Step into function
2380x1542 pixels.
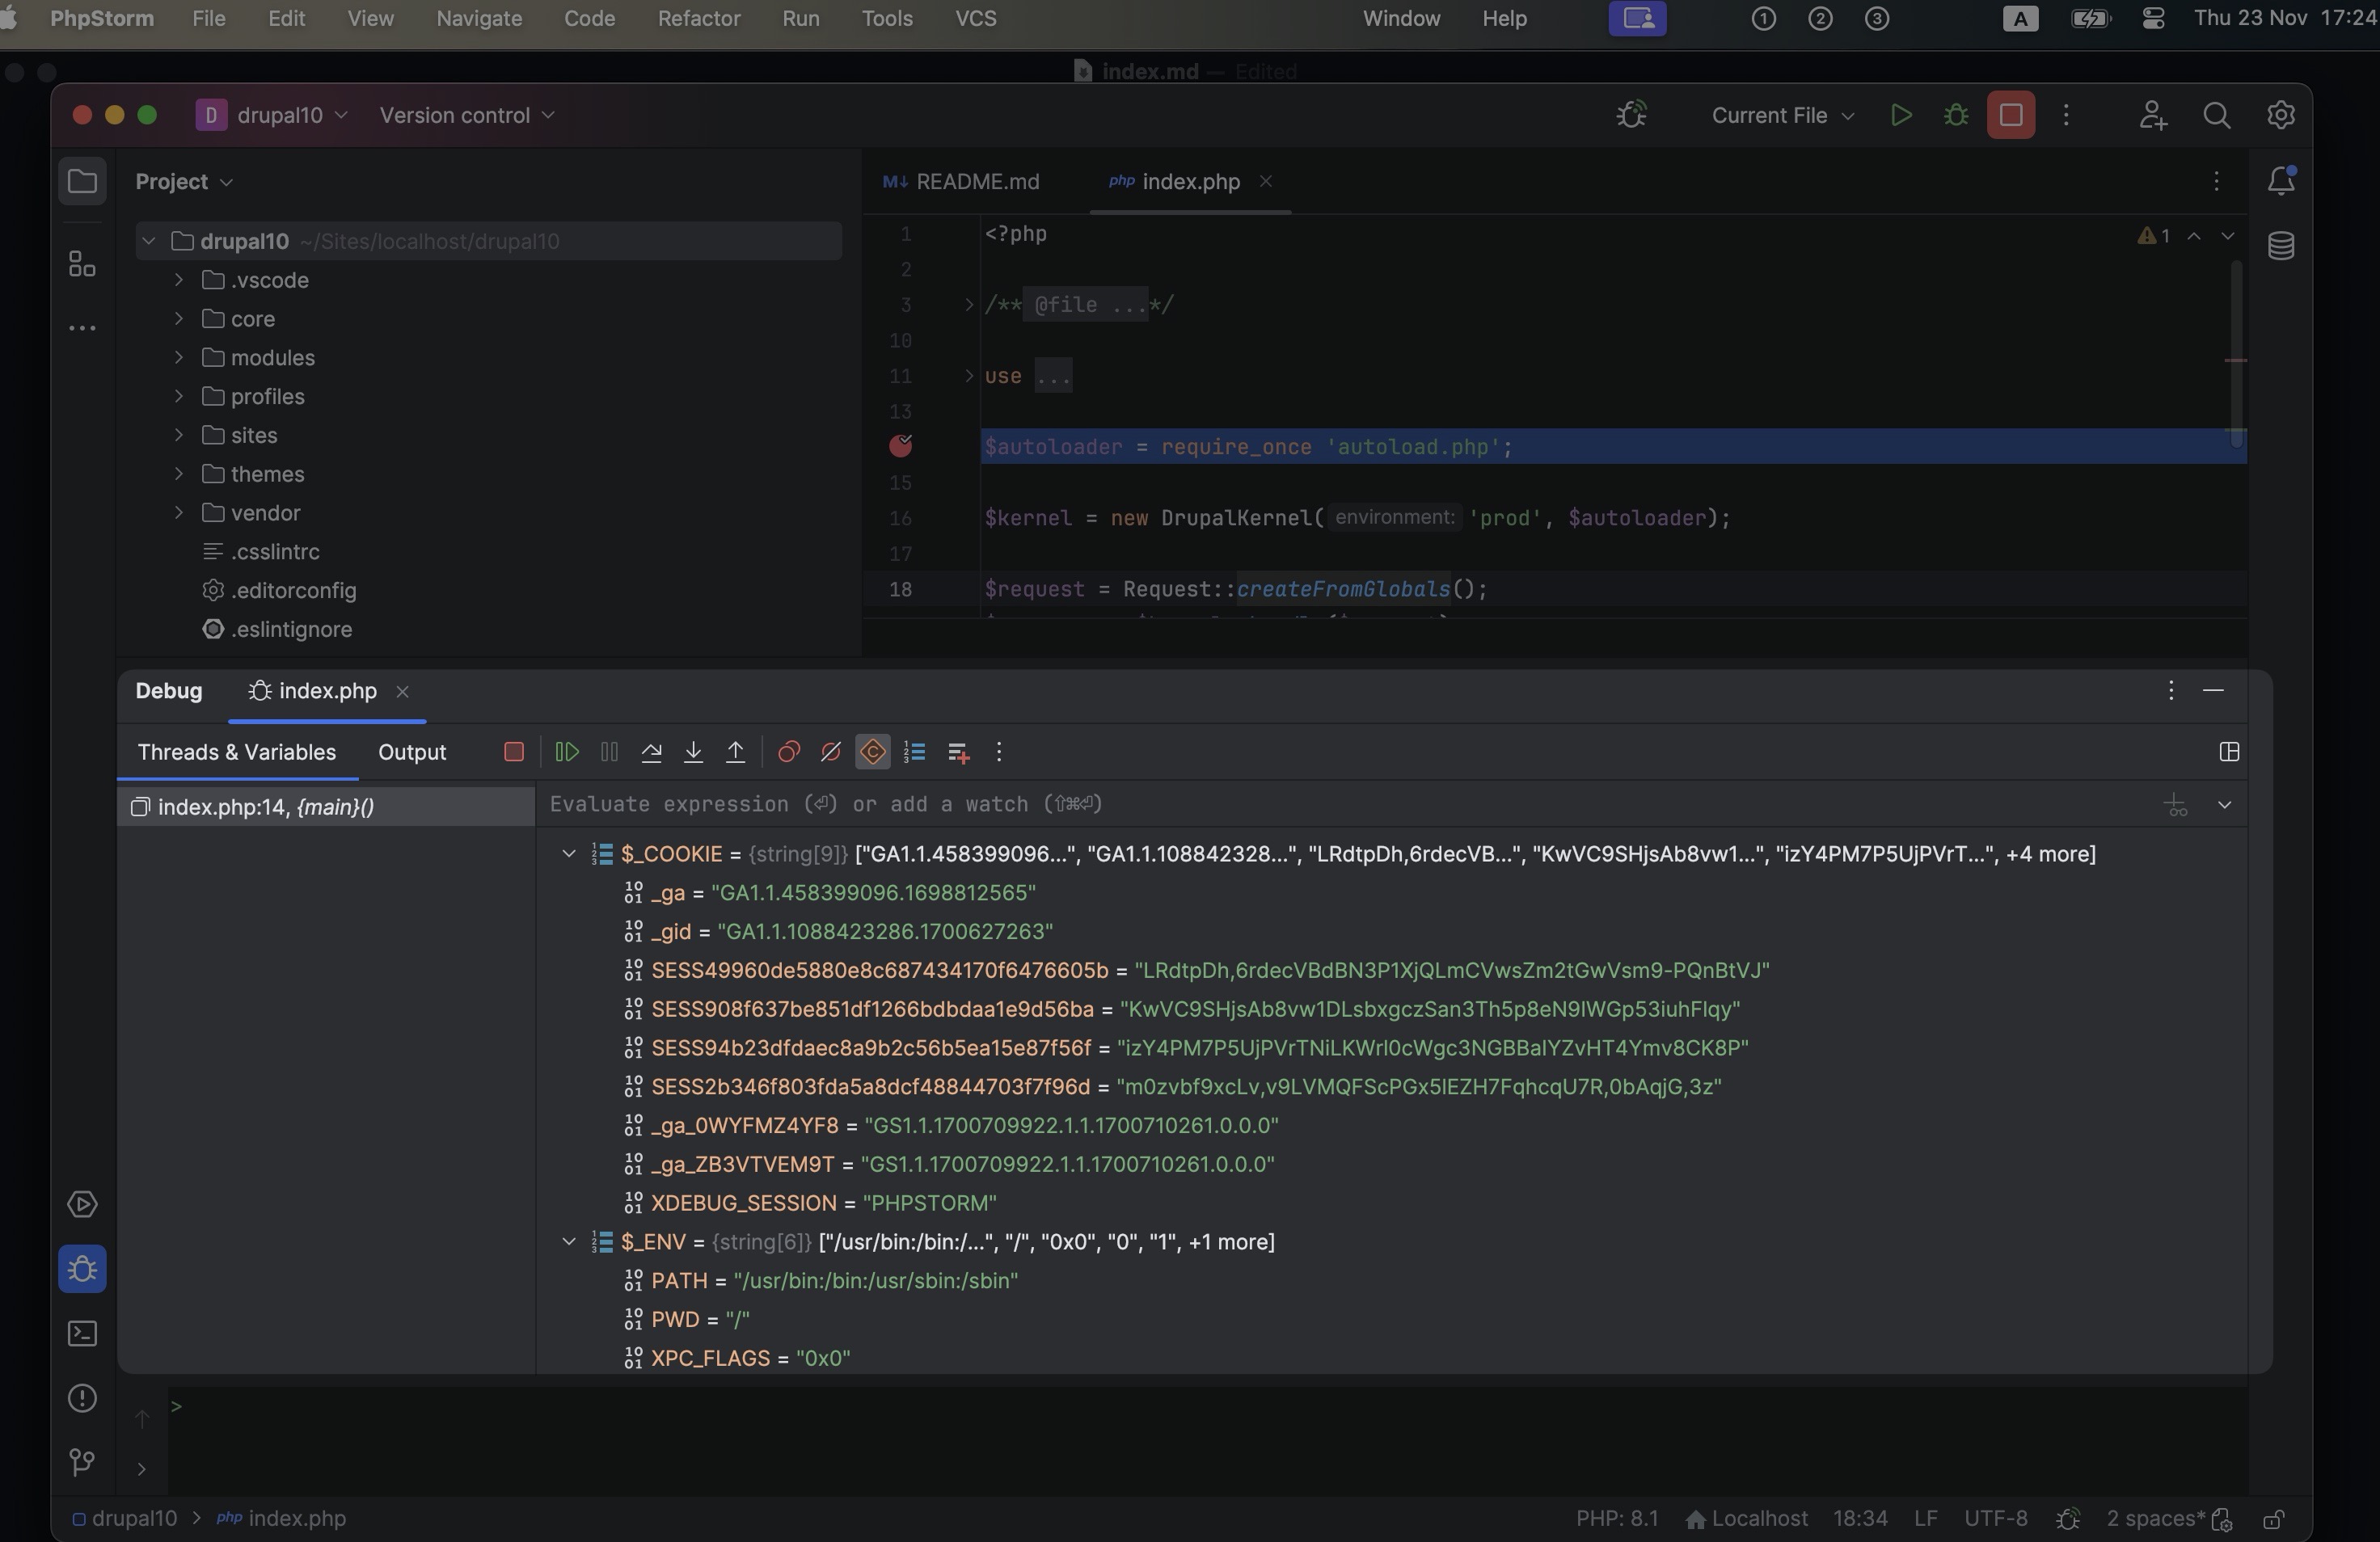(693, 752)
